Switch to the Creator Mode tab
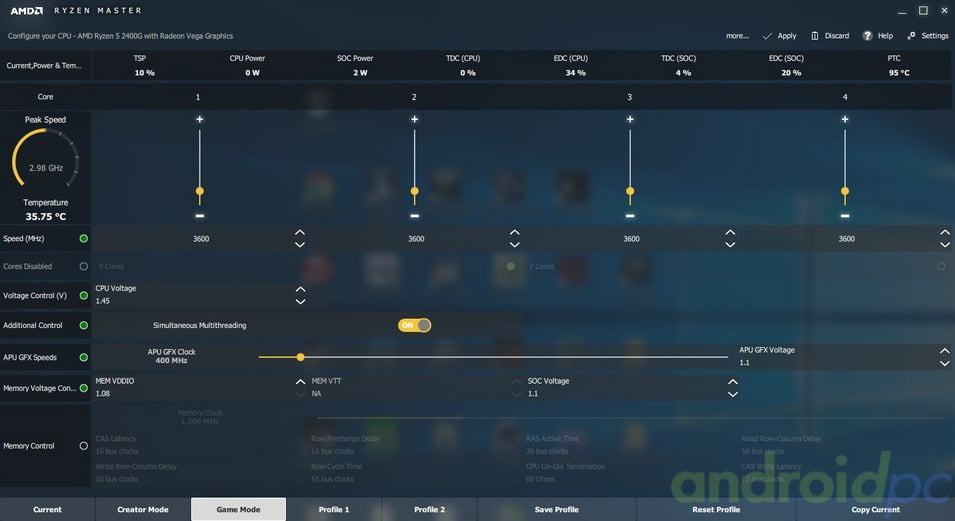Viewport: 955px width, 521px height. coord(143,509)
